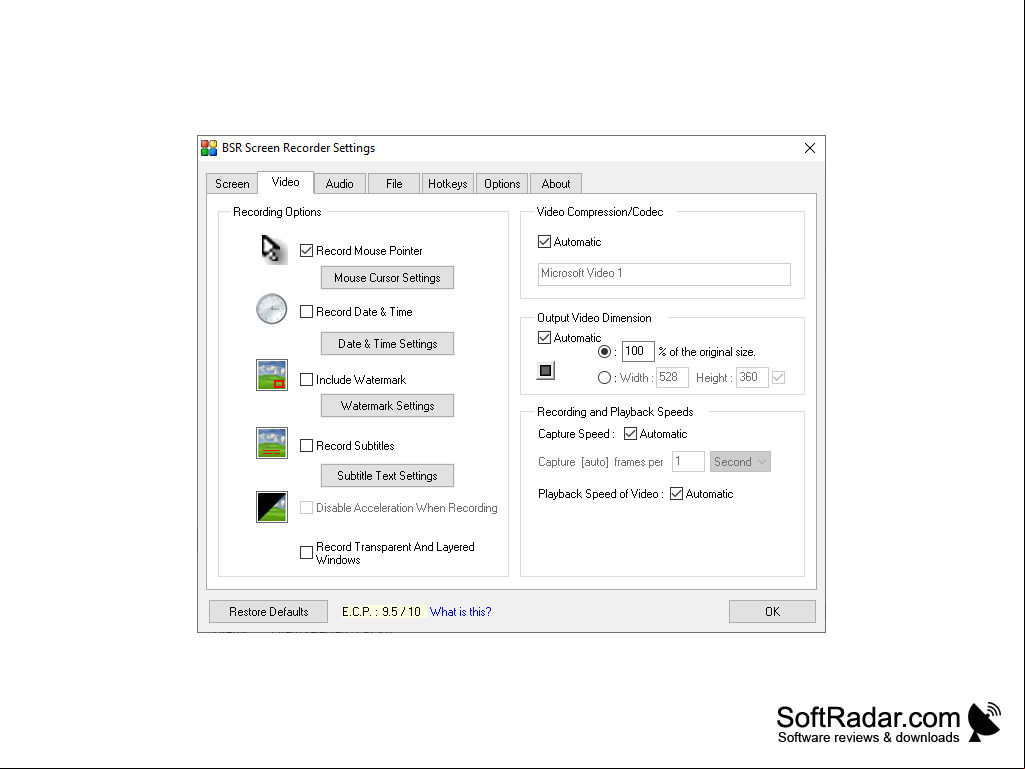Image resolution: width=1025 pixels, height=769 pixels.
Task: Click the clock icon for date and time
Action: click(271, 309)
